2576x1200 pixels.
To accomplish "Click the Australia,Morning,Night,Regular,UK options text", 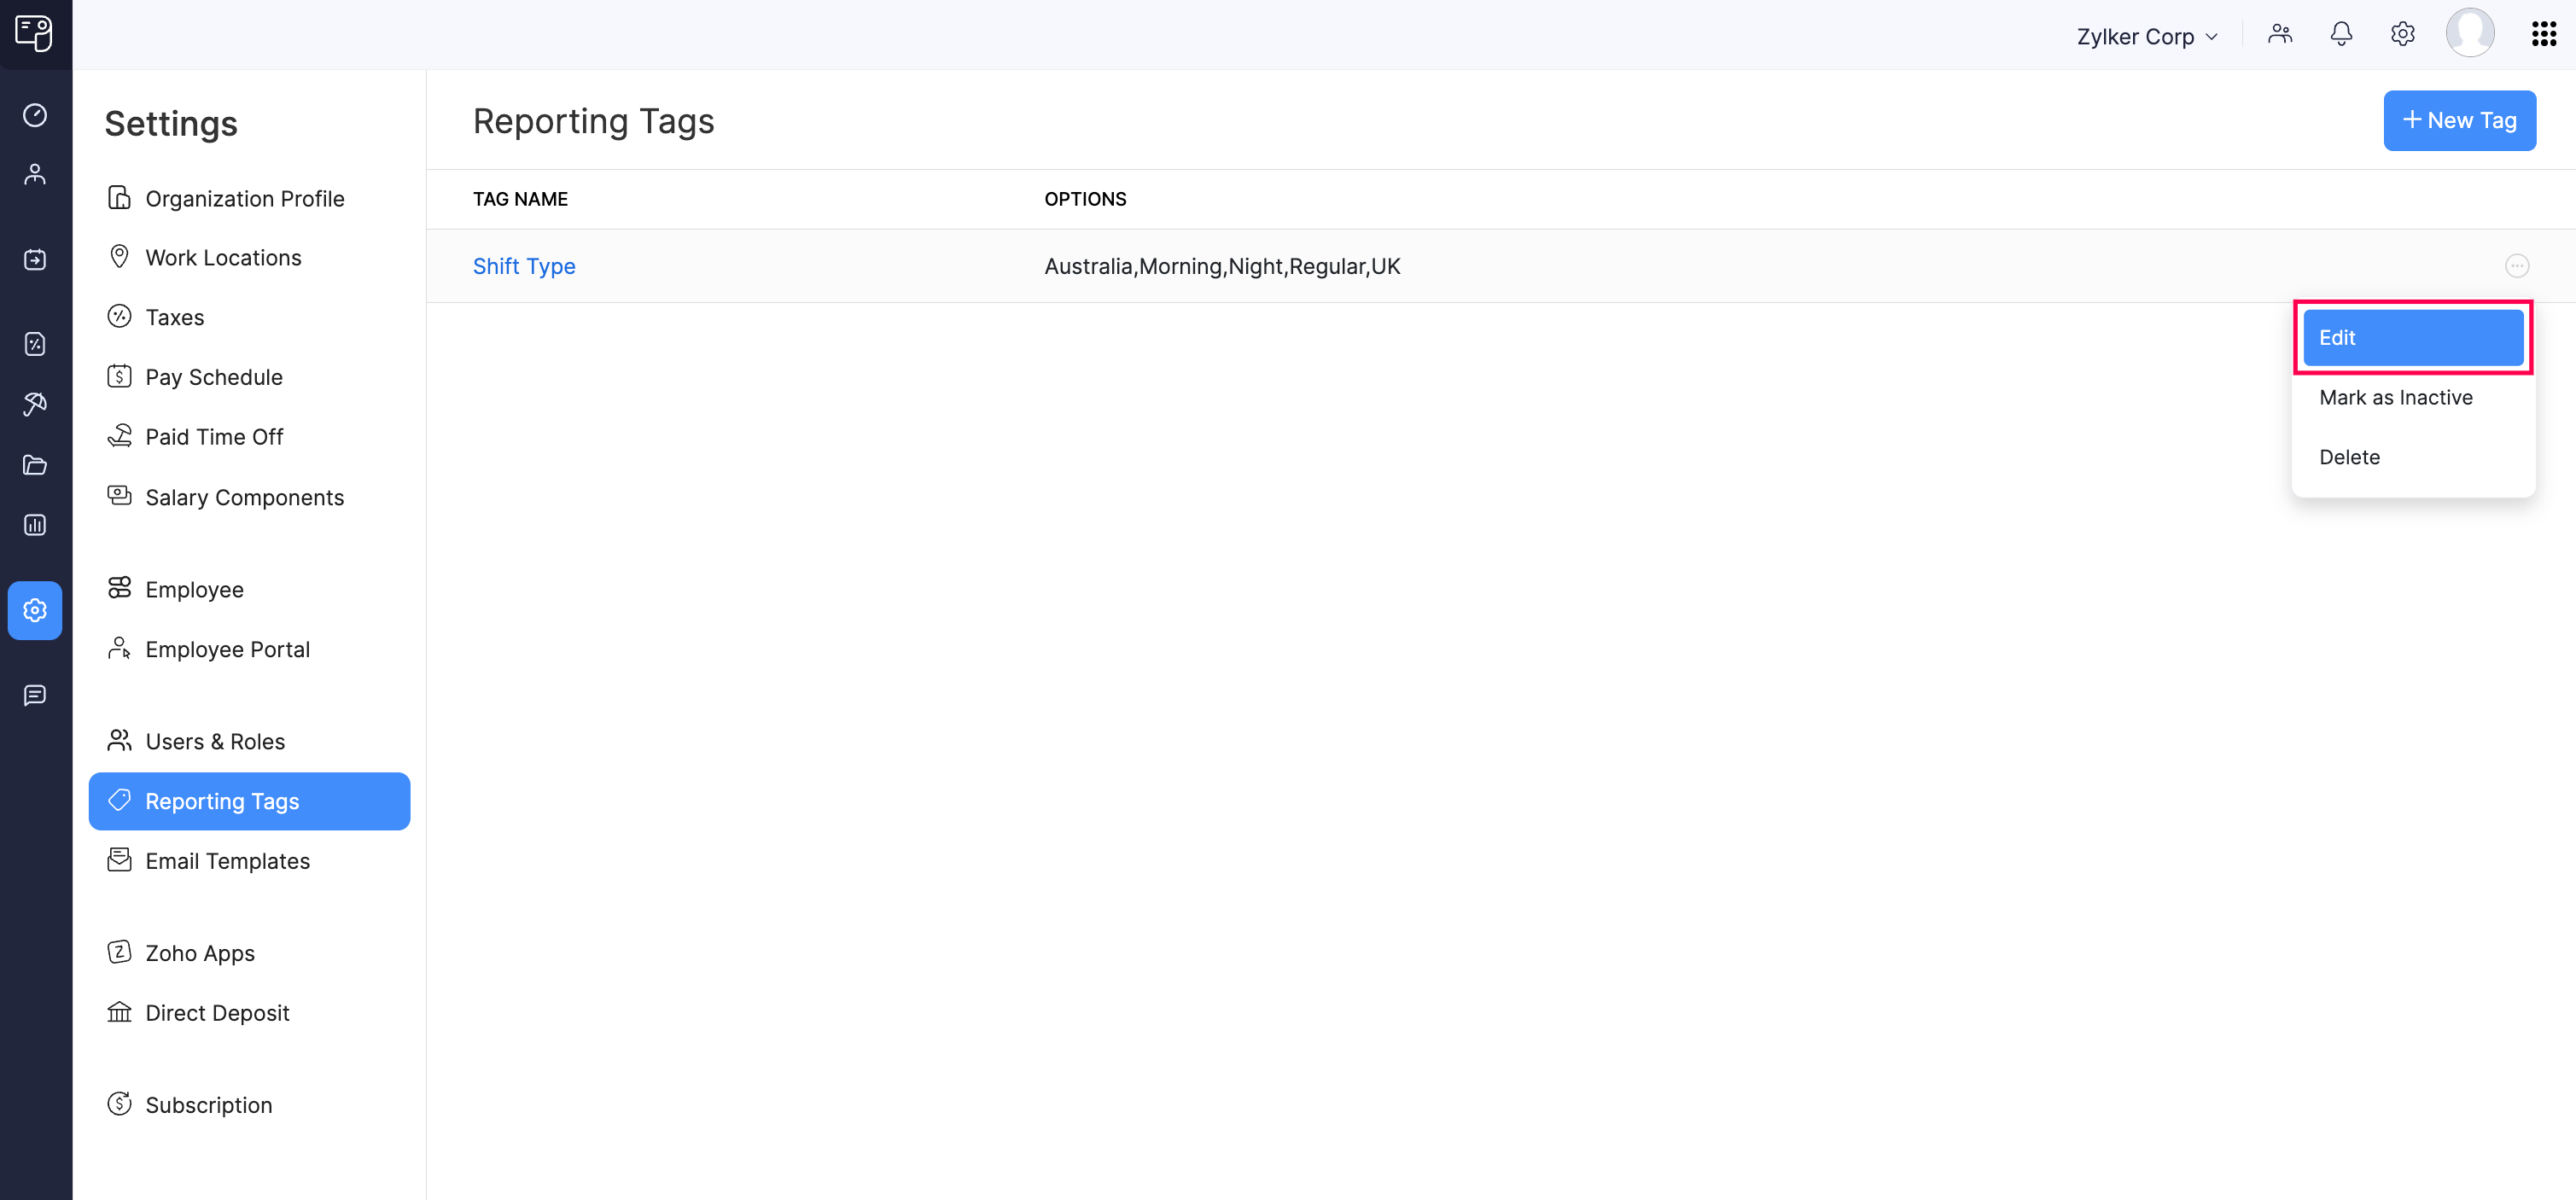I will pyautogui.click(x=1222, y=266).
